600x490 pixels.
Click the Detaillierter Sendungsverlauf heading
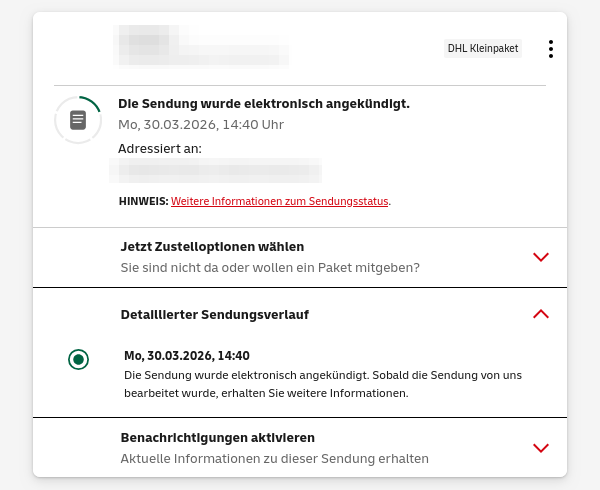tap(214, 314)
